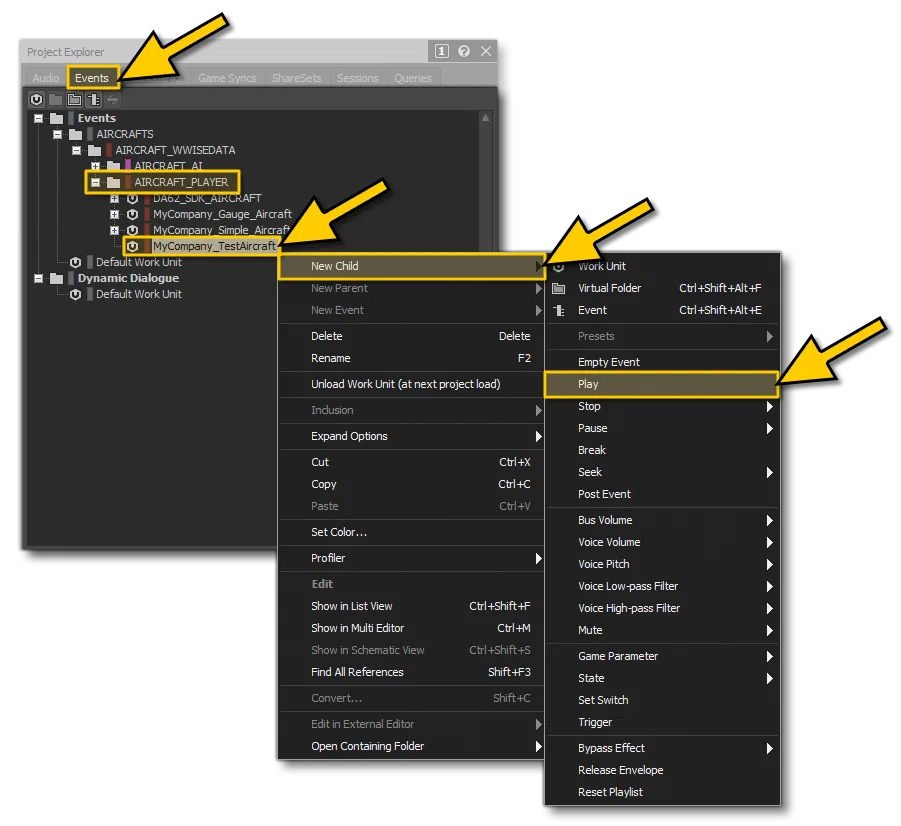901x826 pixels.
Task: Click the outlined-folder toolbar icon
Action: [74, 99]
